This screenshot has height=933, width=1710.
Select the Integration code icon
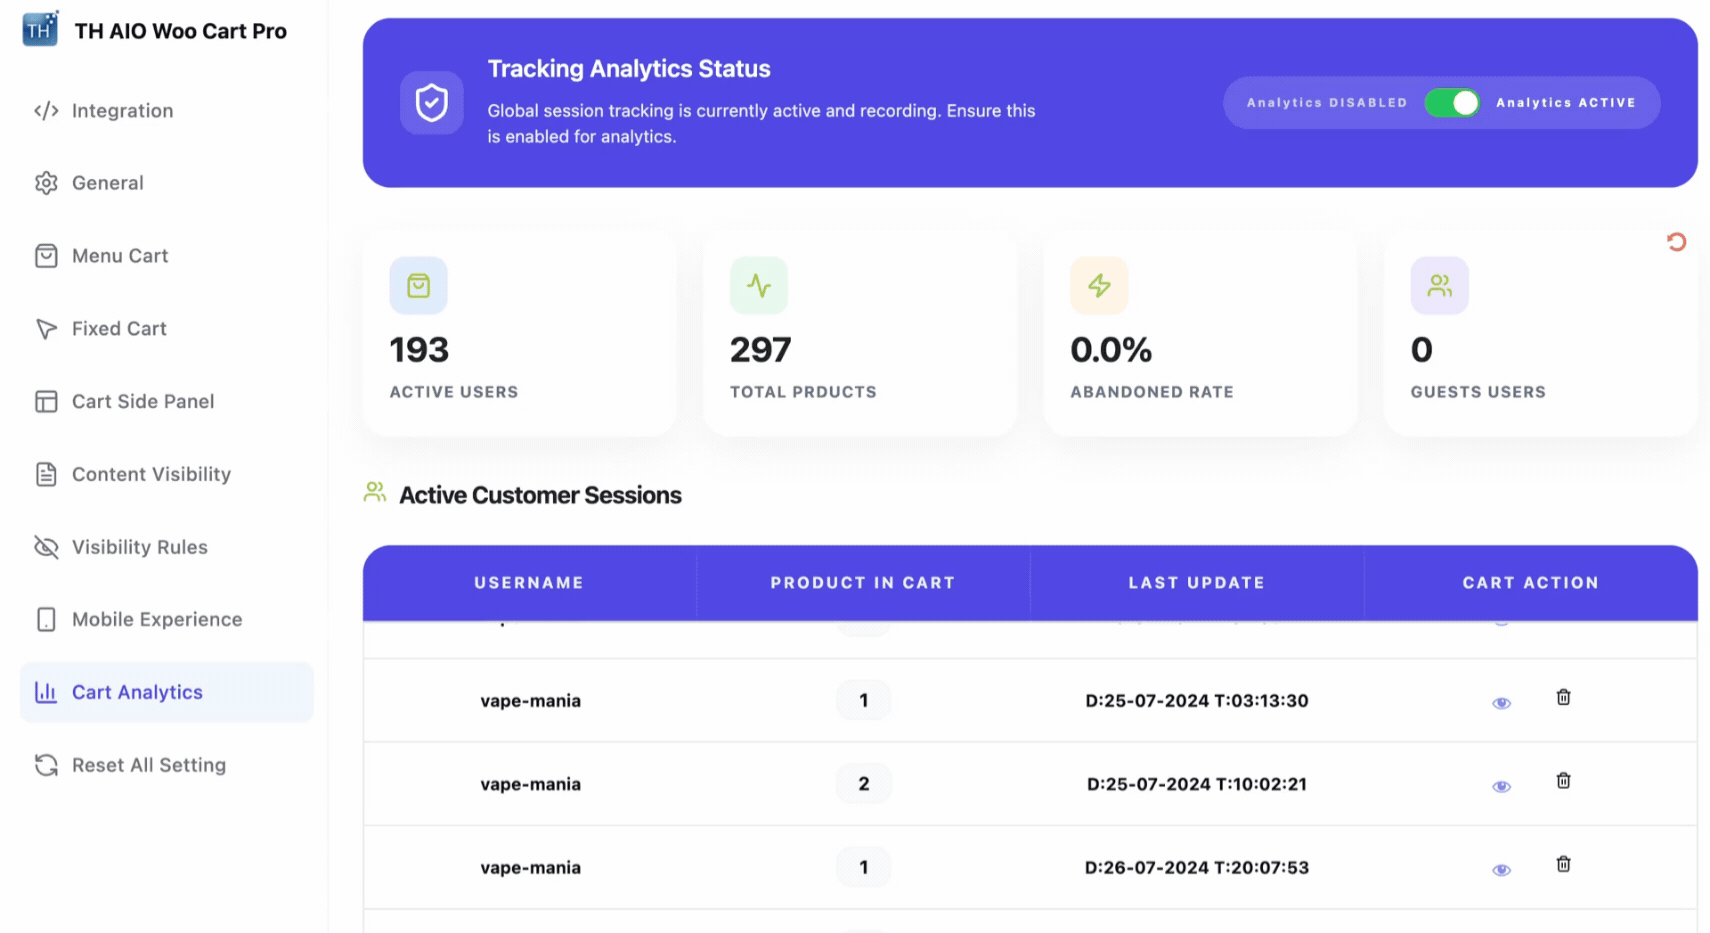click(x=46, y=111)
